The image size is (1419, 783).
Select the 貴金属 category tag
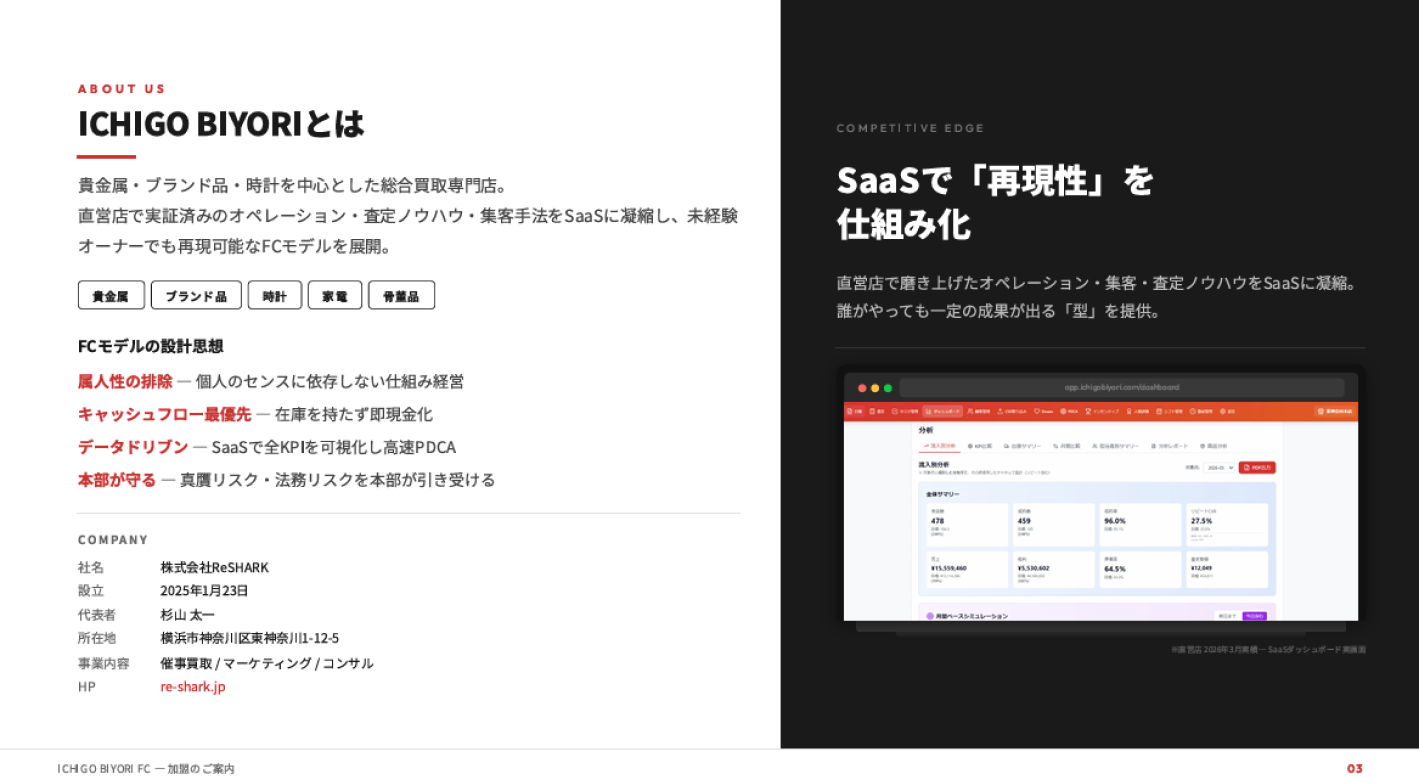111,296
